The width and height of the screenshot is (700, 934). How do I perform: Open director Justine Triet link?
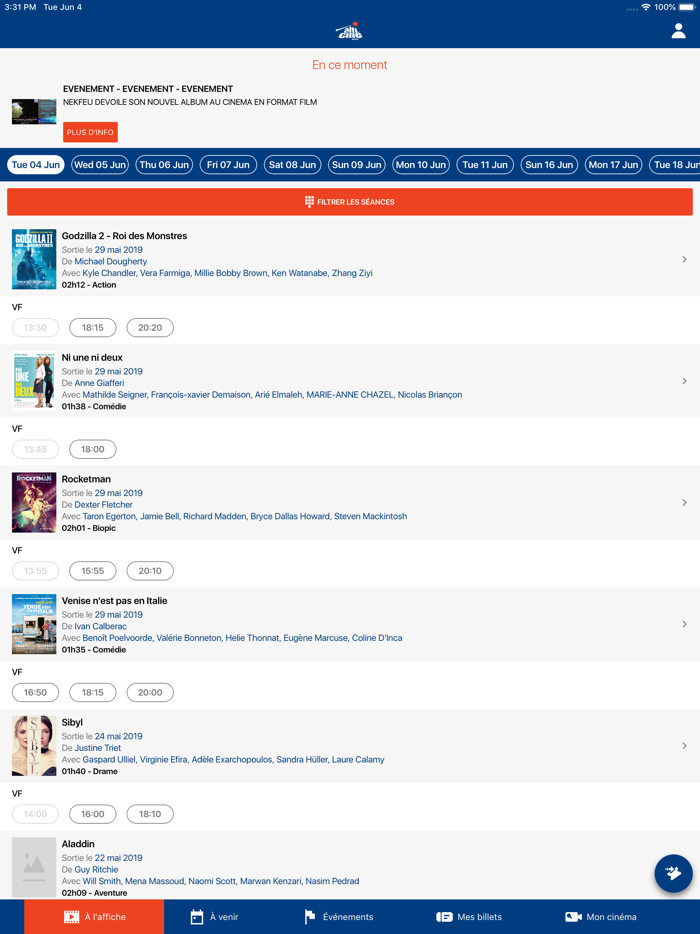pos(98,748)
